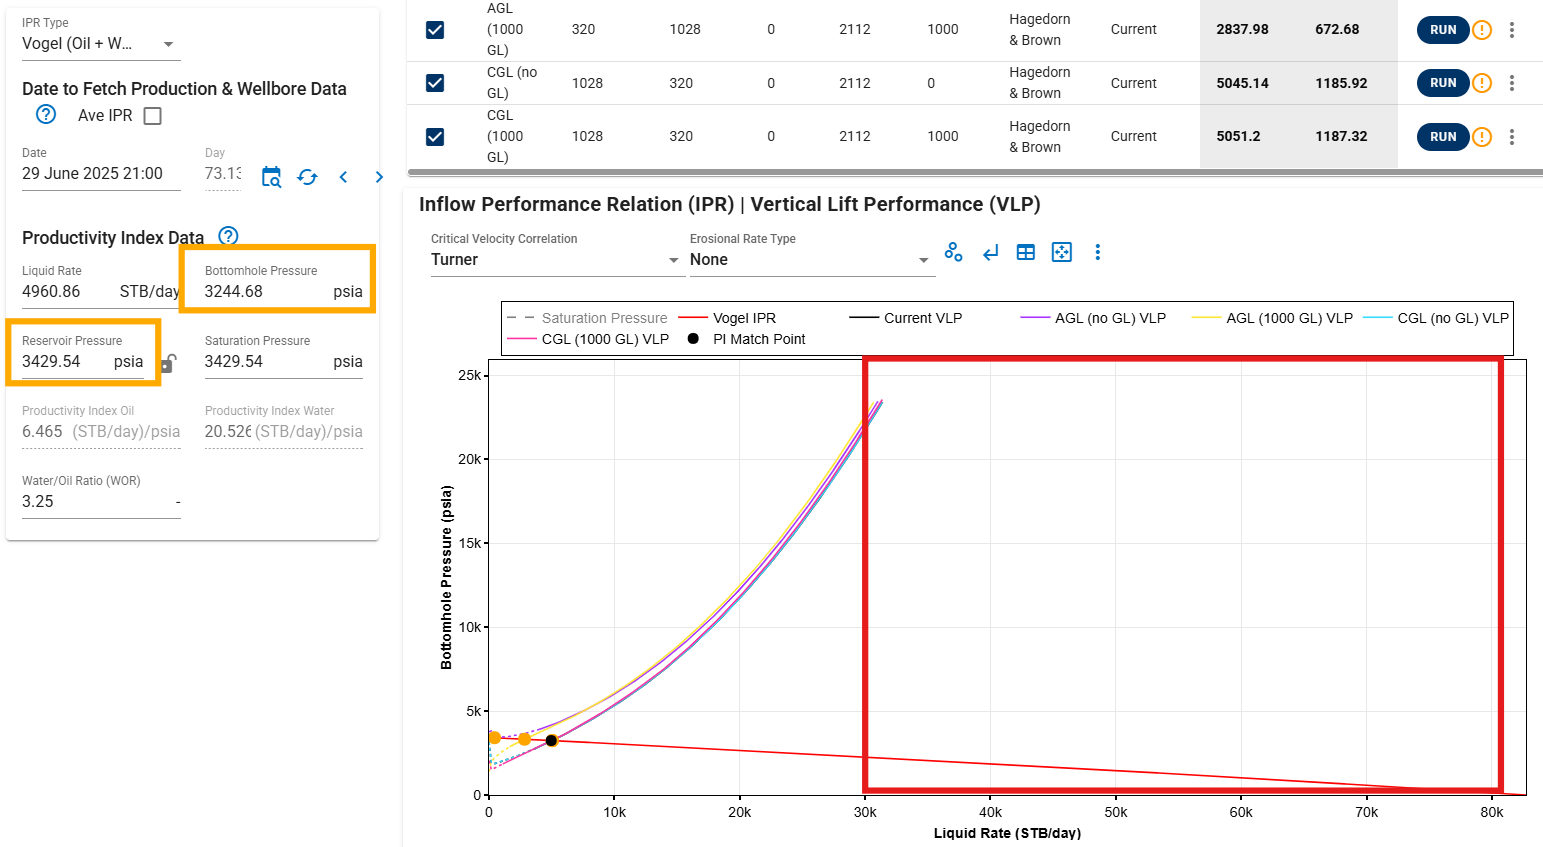Image resolution: width=1543 pixels, height=847 pixels.
Task: Click the bubble points icon above chart
Action: point(953,252)
